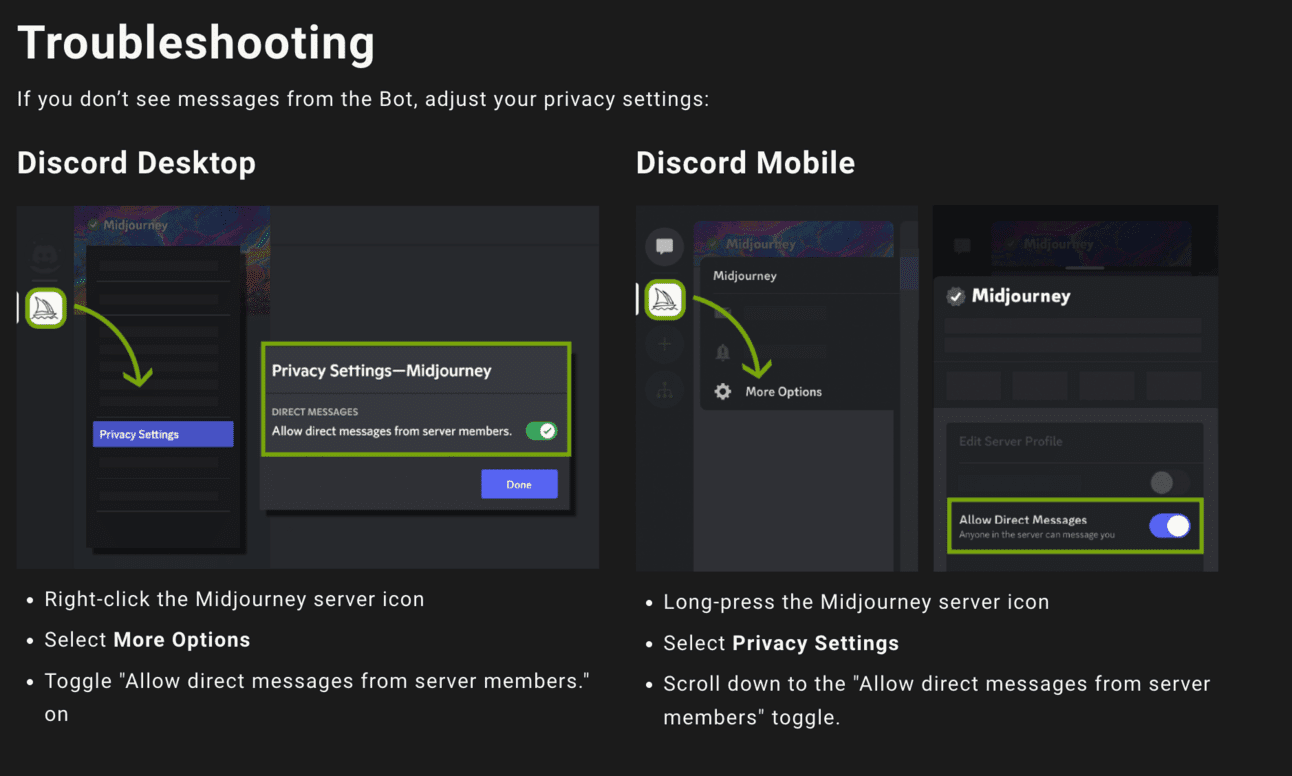This screenshot has width=1292, height=776.
Task: Click 'Right-click the Midjourney server icon' bullet text
Action: coord(234,599)
